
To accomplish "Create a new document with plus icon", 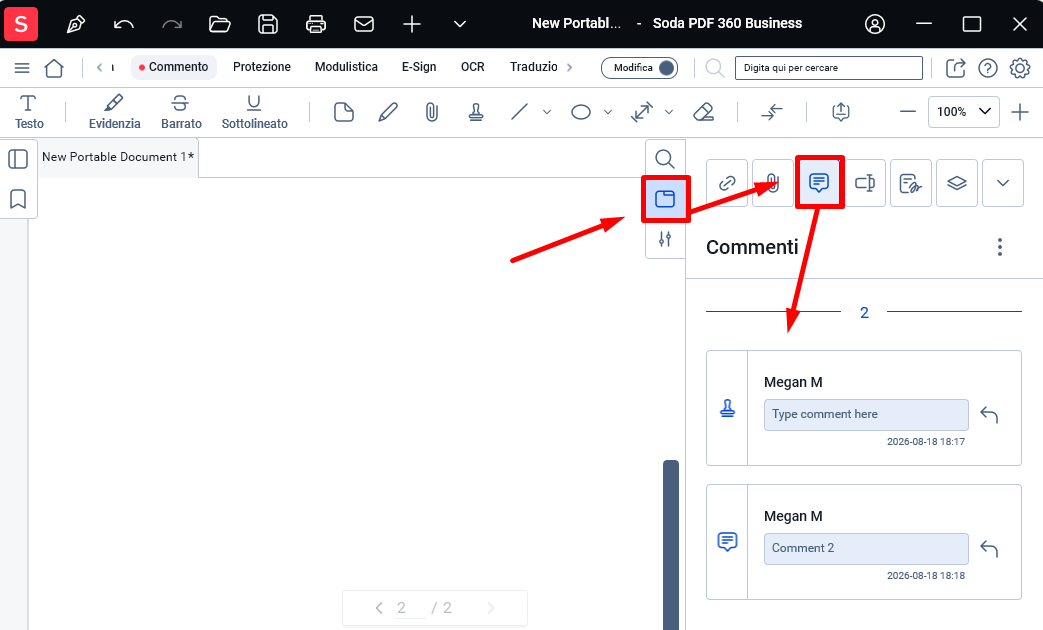I will 412,25.
